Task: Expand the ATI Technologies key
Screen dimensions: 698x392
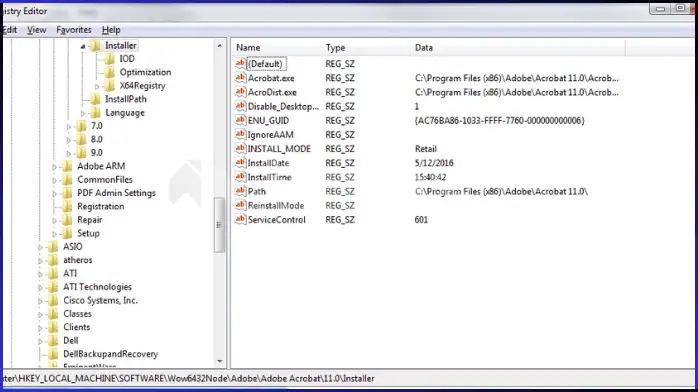Action: (40, 288)
